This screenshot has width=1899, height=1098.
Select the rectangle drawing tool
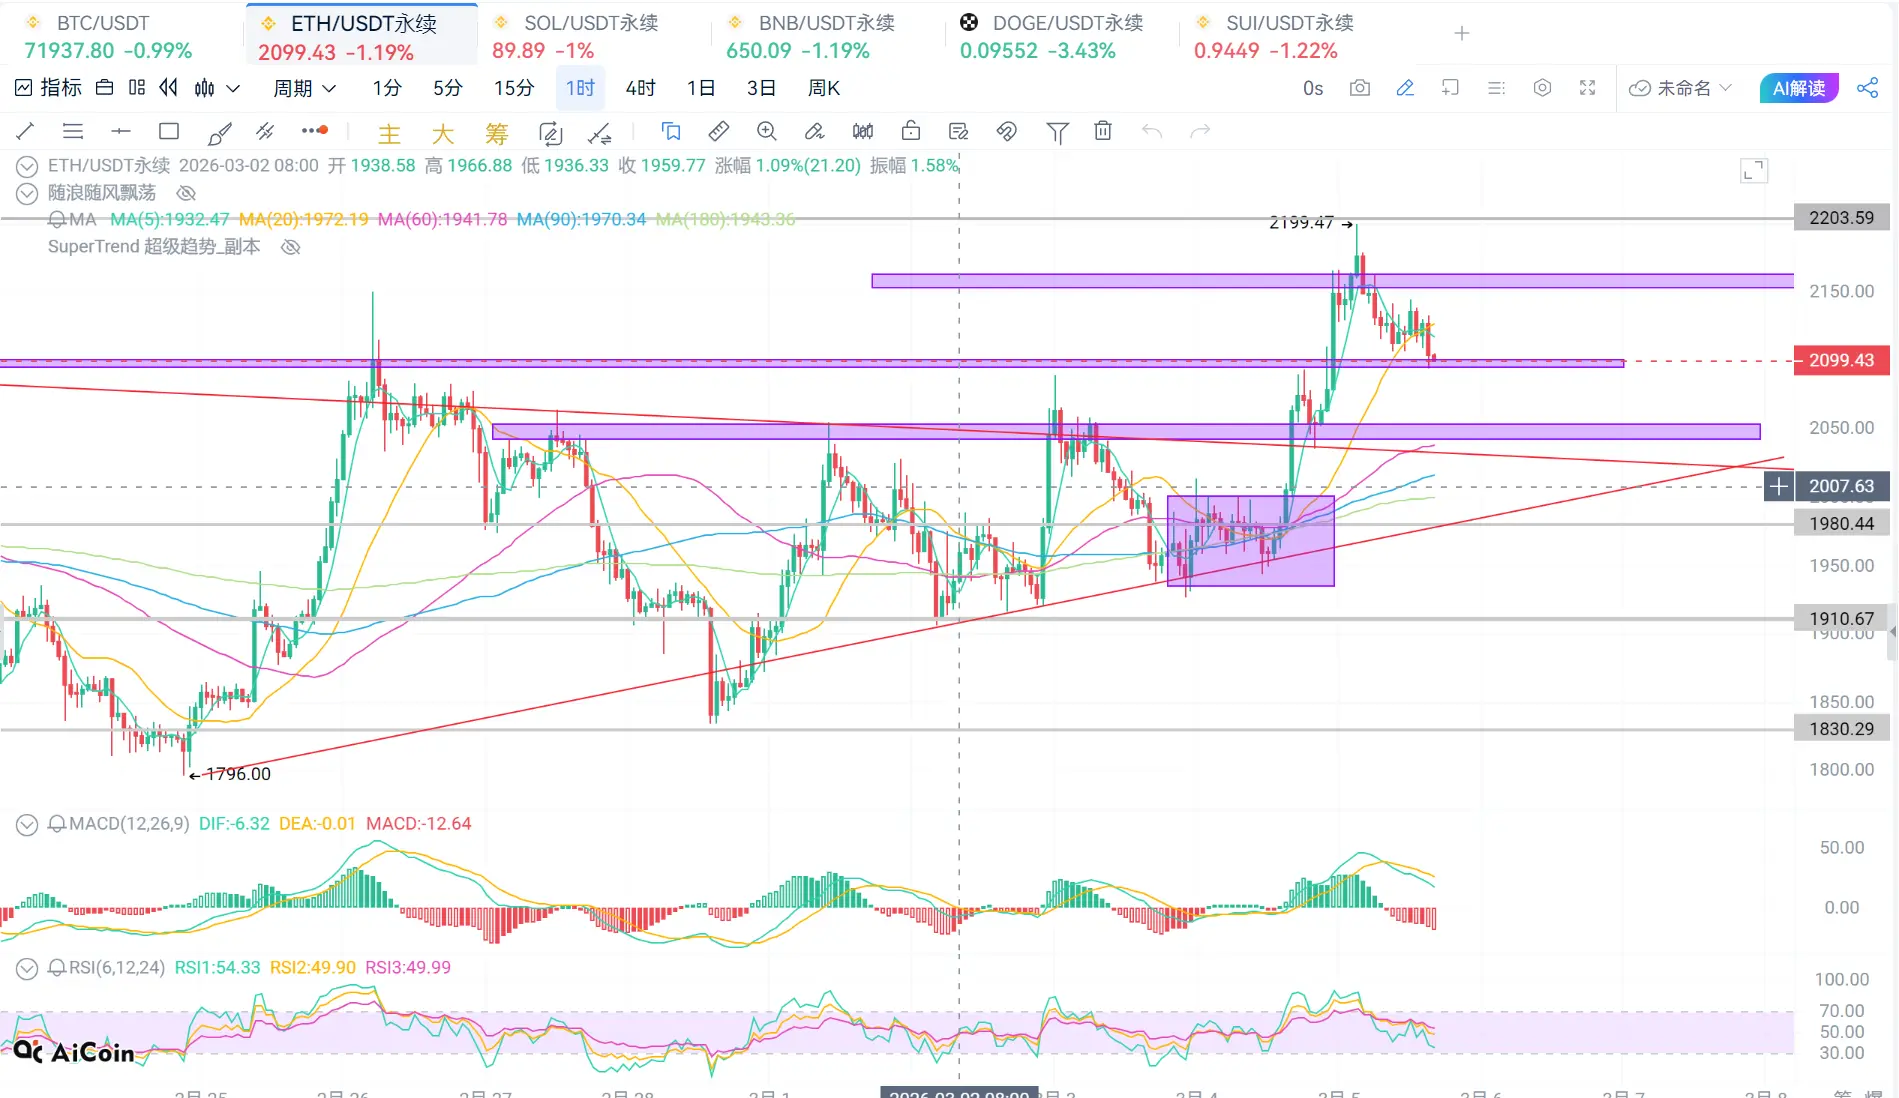pos(169,131)
